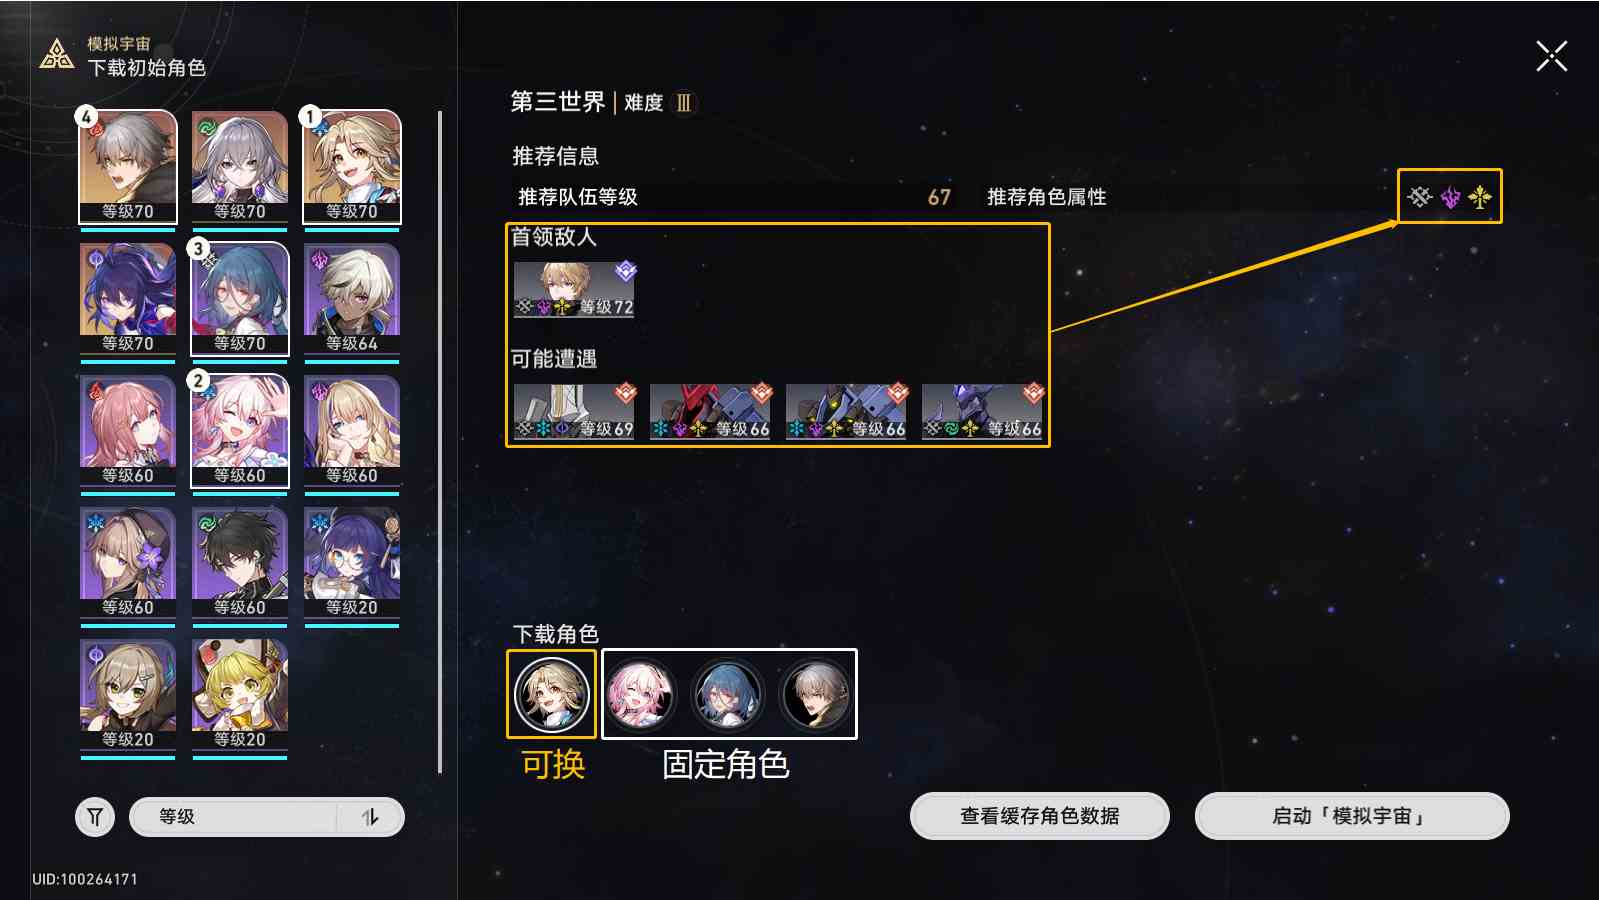
Task: Click the boss enemy level 72 portrait
Action: point(574,290)
